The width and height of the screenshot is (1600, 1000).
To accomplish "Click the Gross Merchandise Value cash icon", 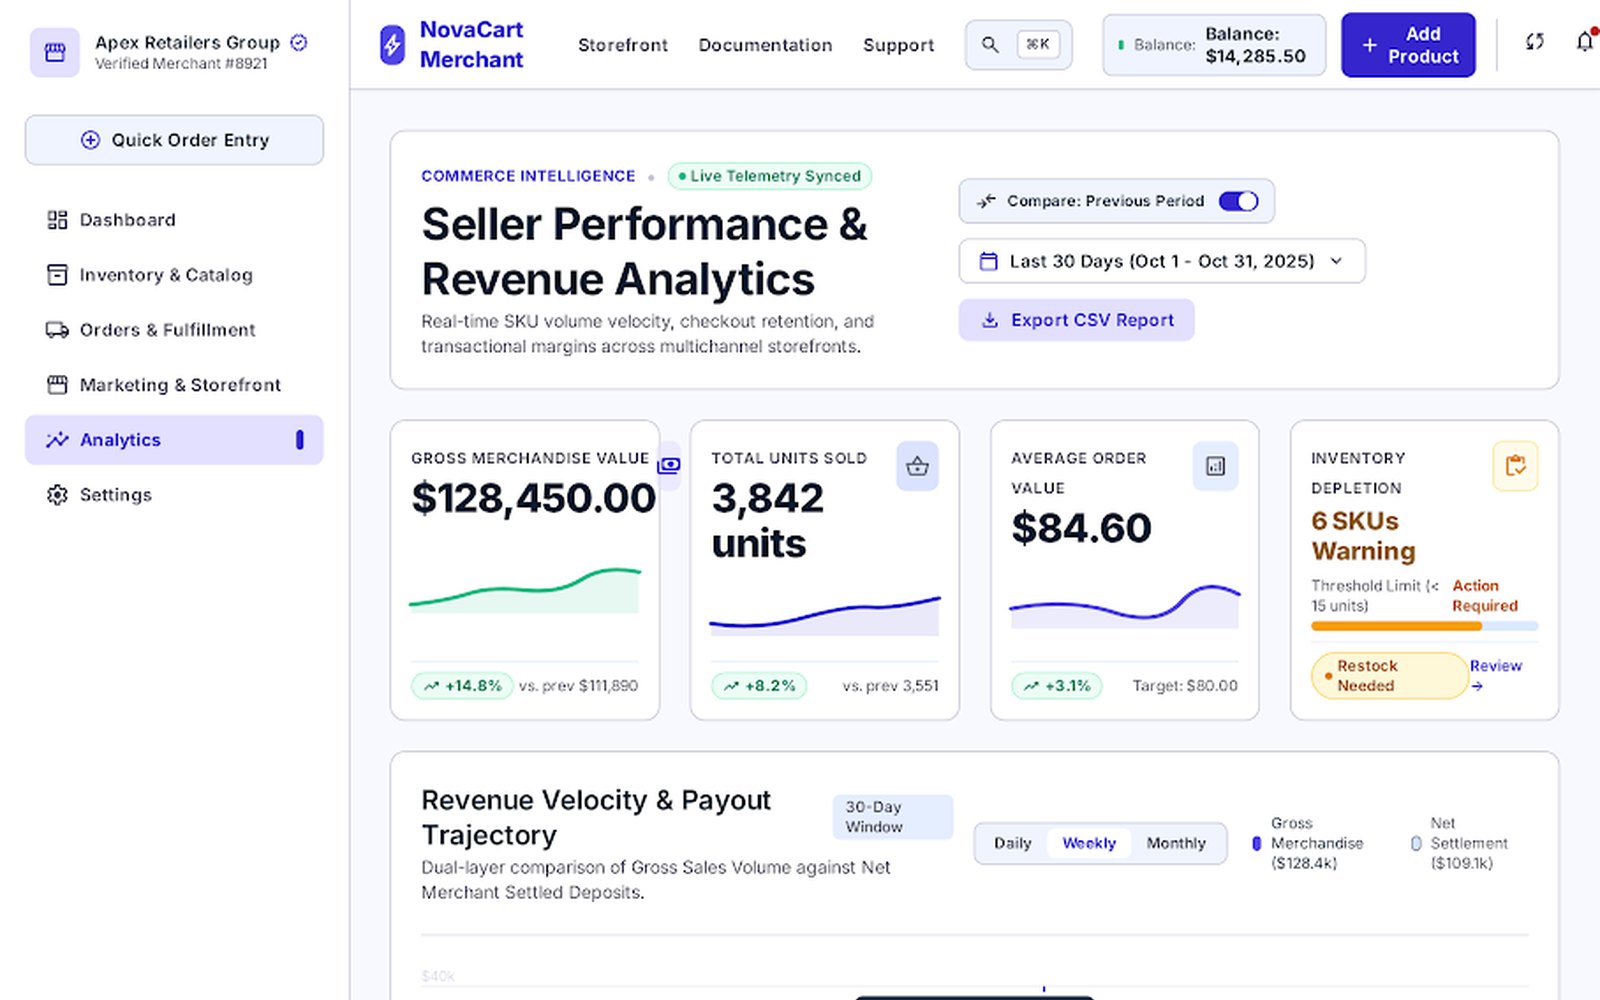I will pos(669,465).
